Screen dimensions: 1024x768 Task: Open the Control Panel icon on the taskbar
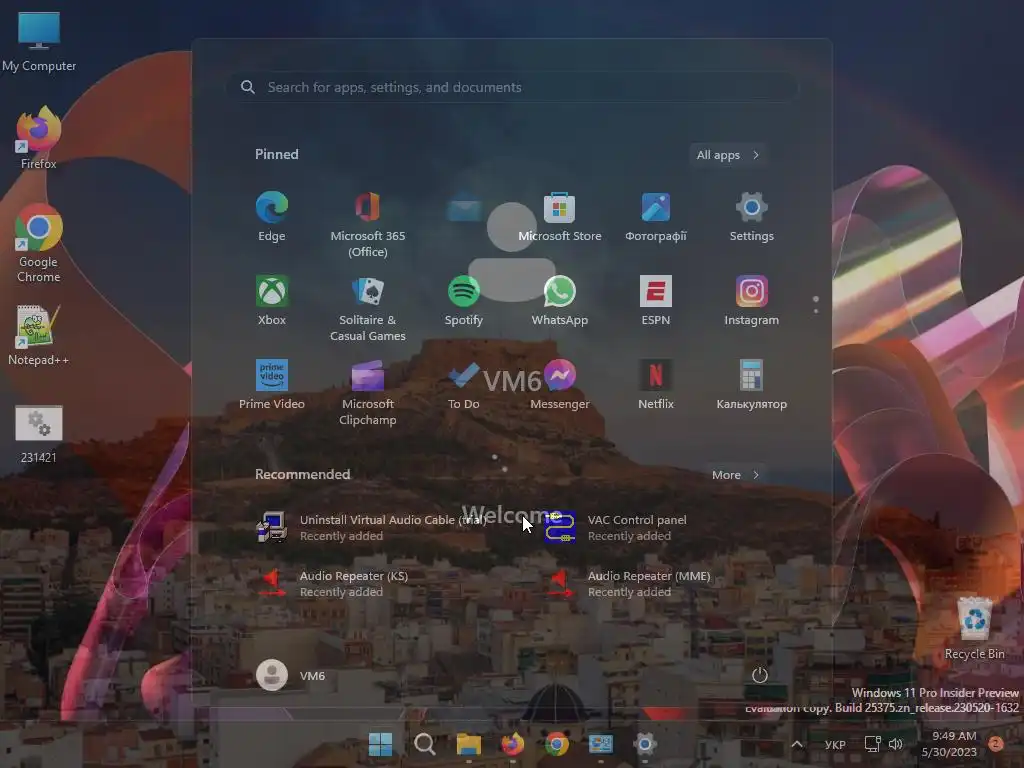tap(601, 744)
